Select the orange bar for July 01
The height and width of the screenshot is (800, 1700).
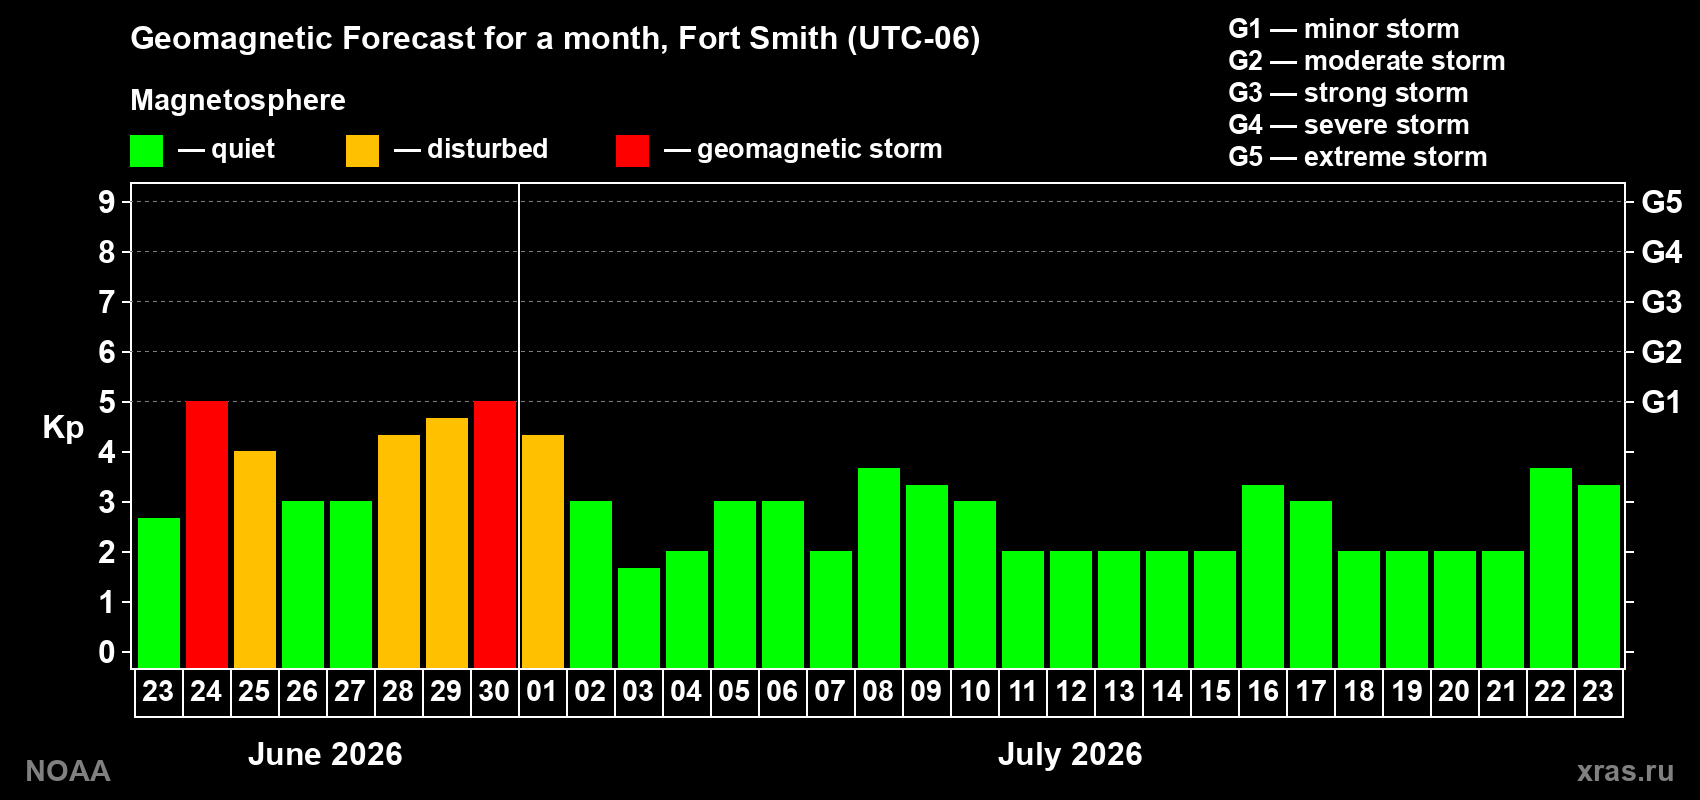pos(543,551)
